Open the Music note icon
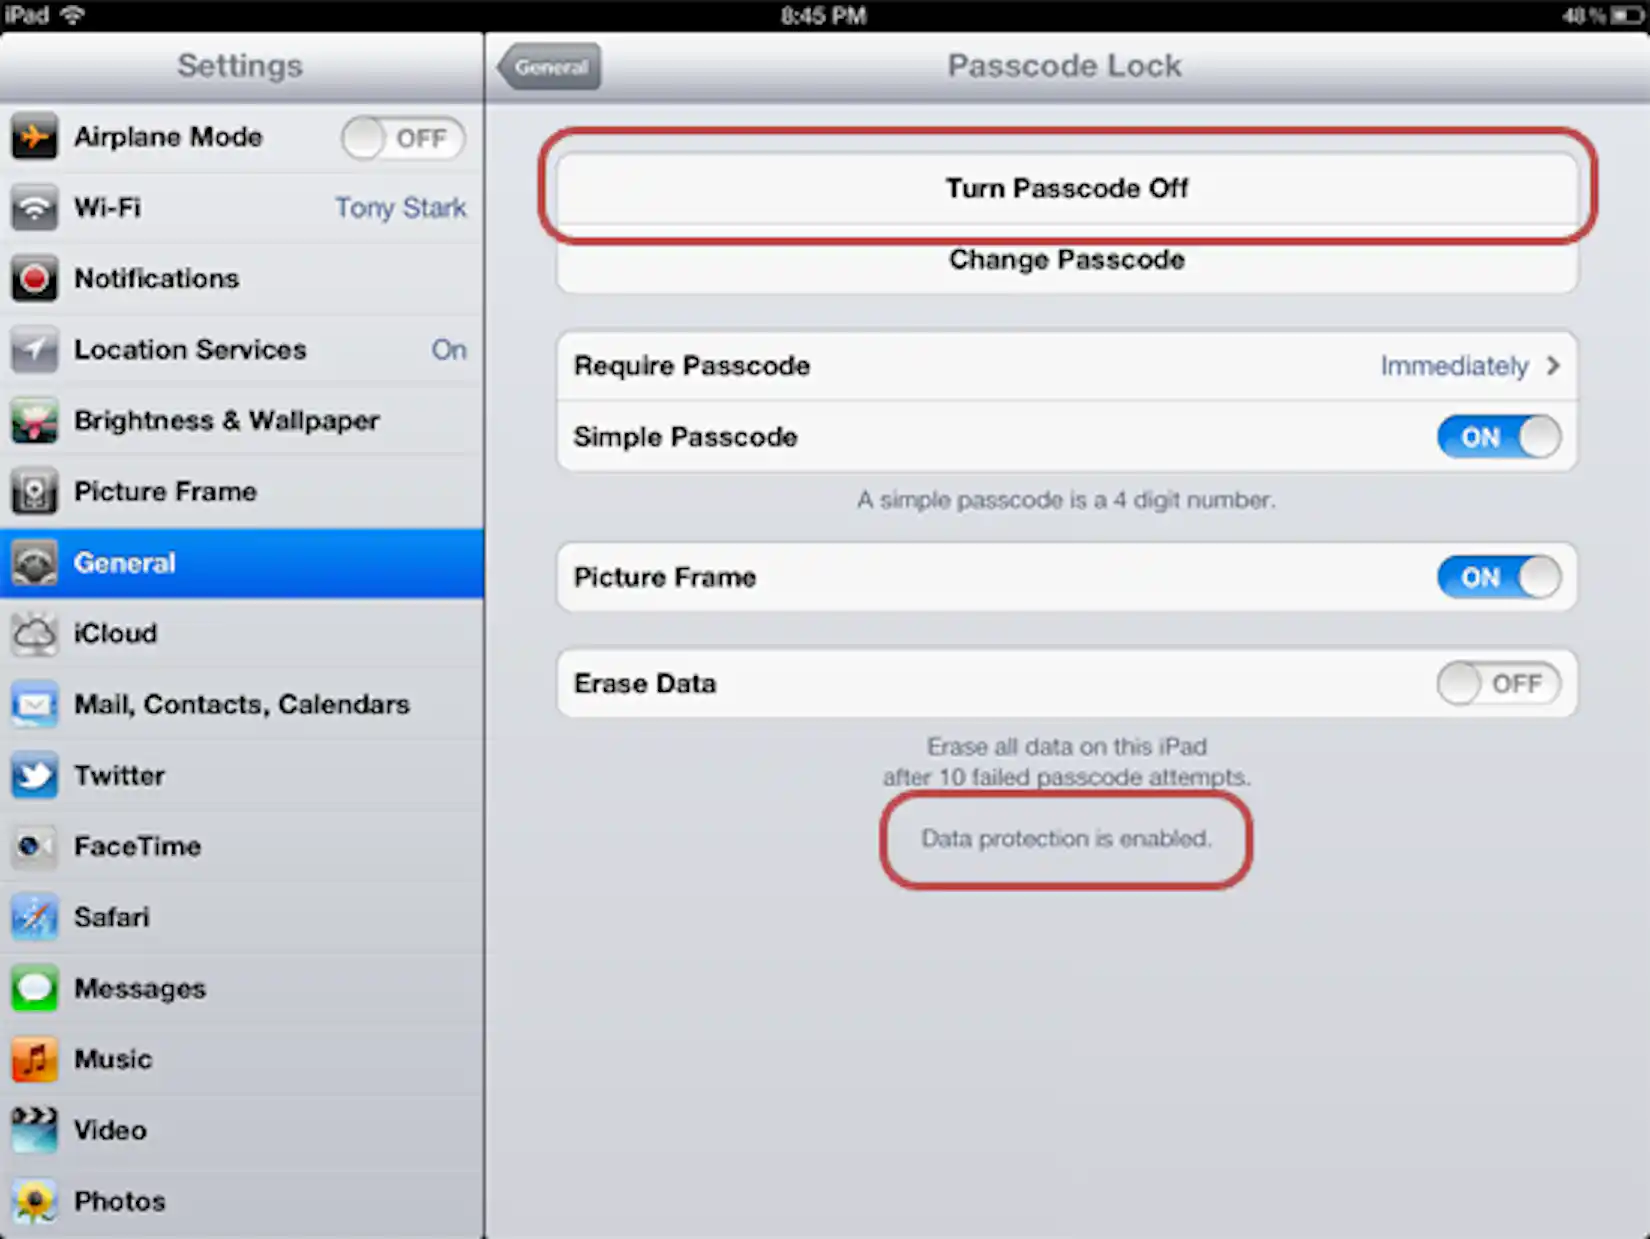 point(34,1059)
